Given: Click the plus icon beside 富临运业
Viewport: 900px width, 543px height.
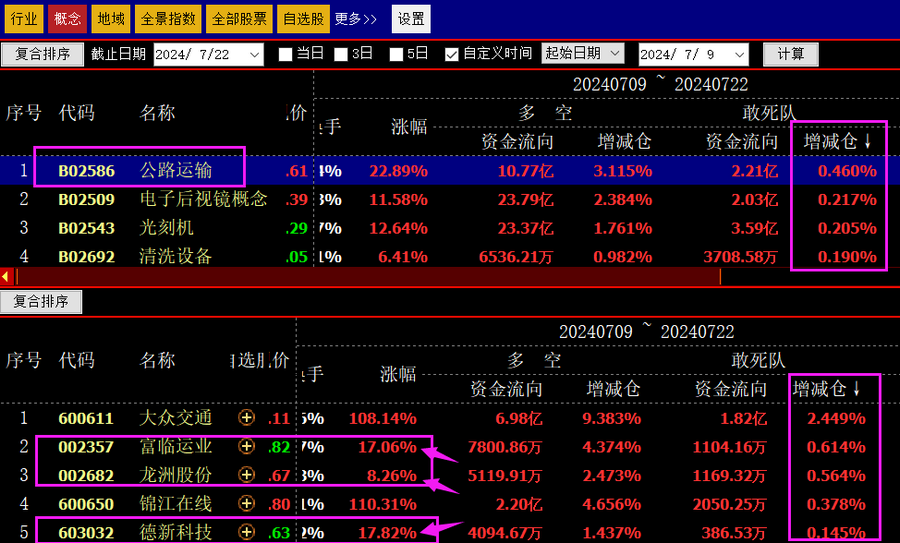Looking at the screenshot, I should 246,447.
